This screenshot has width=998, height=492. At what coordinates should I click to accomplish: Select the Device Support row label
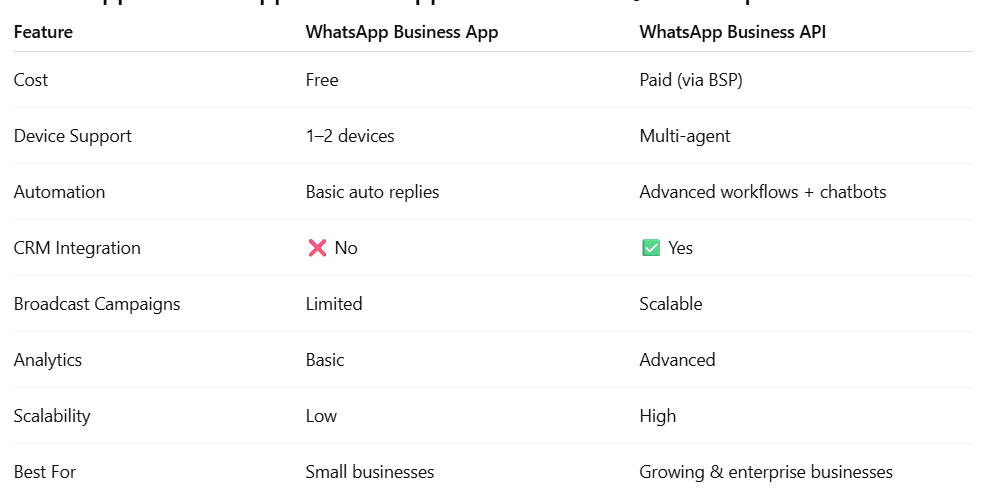[73, 136]
